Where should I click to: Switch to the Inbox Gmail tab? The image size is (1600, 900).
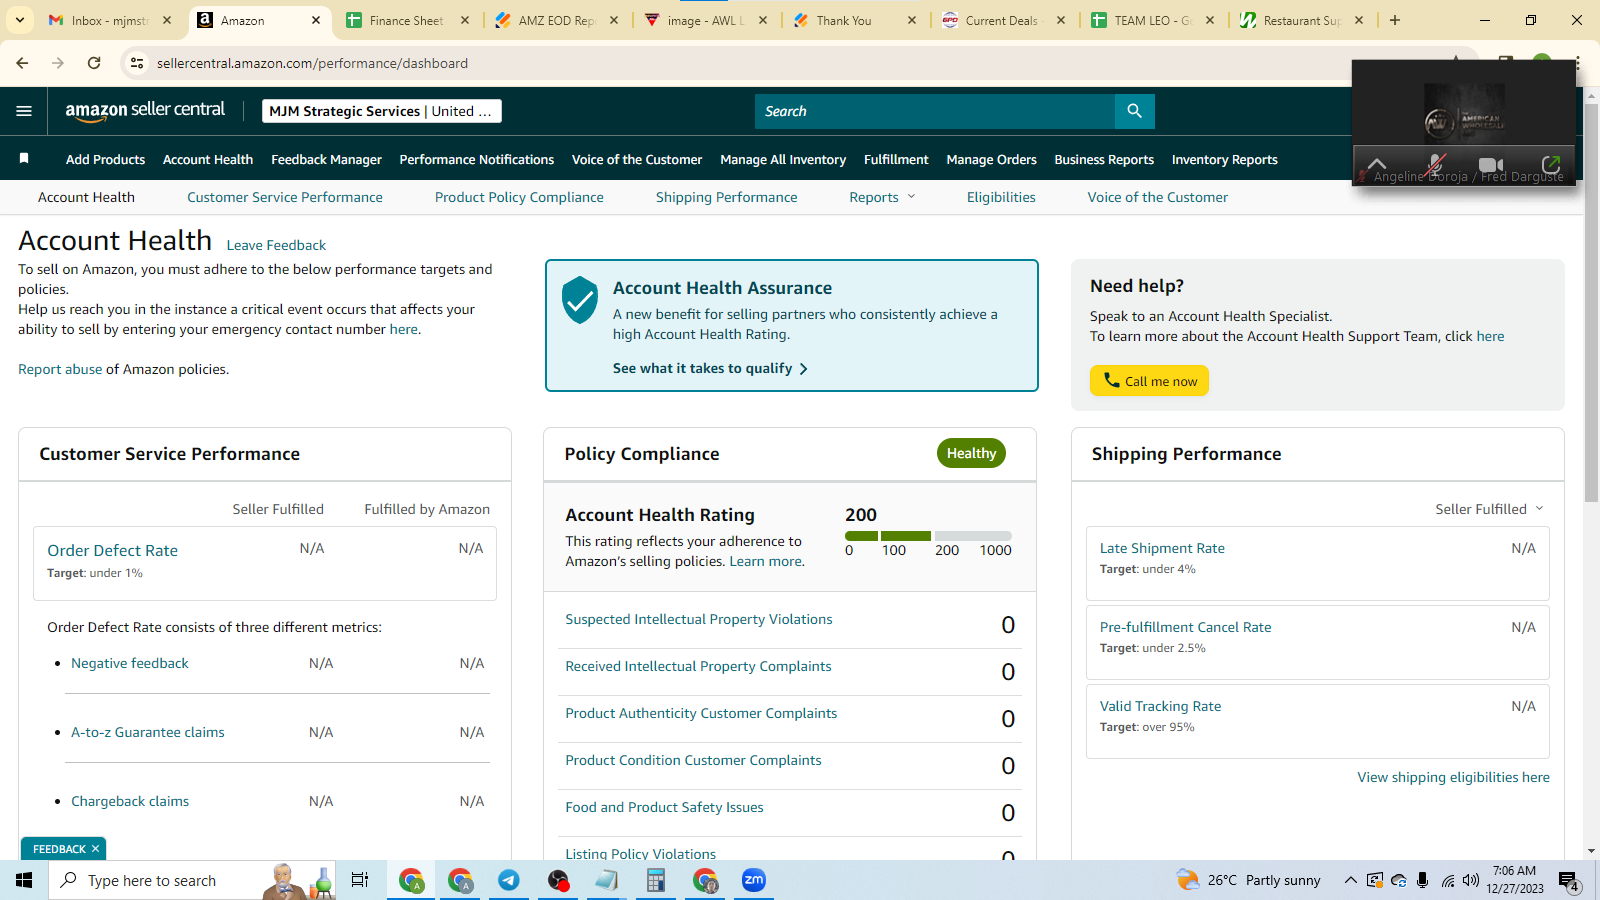click(x=109, y=20)
